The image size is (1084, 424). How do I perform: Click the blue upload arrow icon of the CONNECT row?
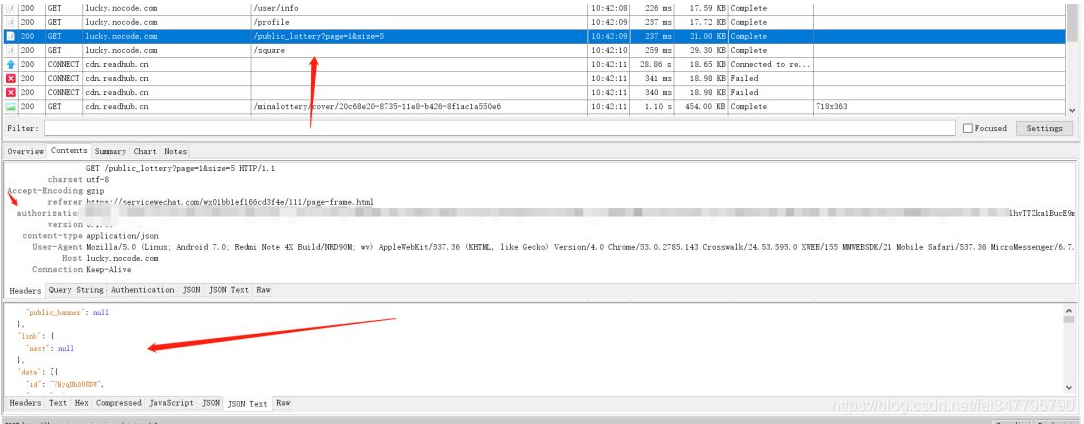(10, 64)
